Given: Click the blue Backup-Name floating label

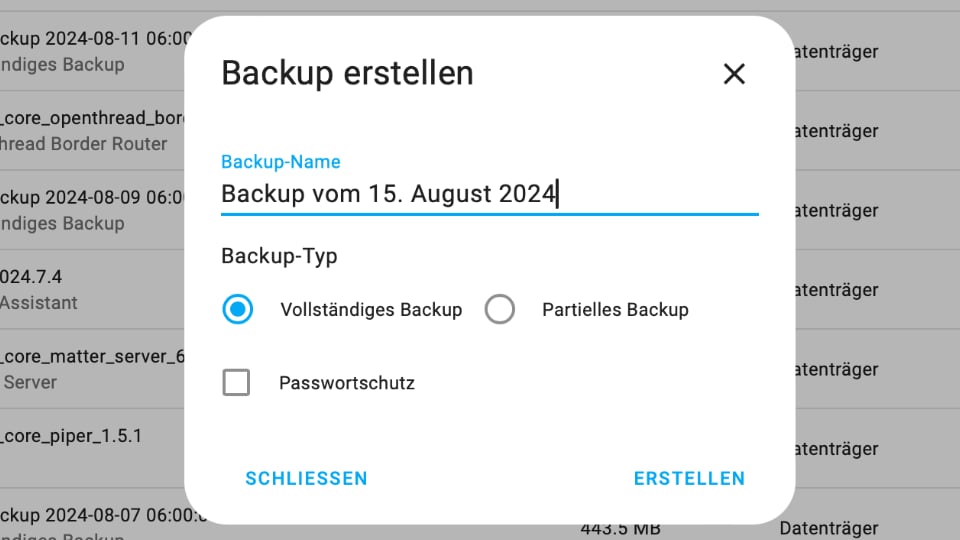Looking at the screenshot, I should click(x=280, y=162).
